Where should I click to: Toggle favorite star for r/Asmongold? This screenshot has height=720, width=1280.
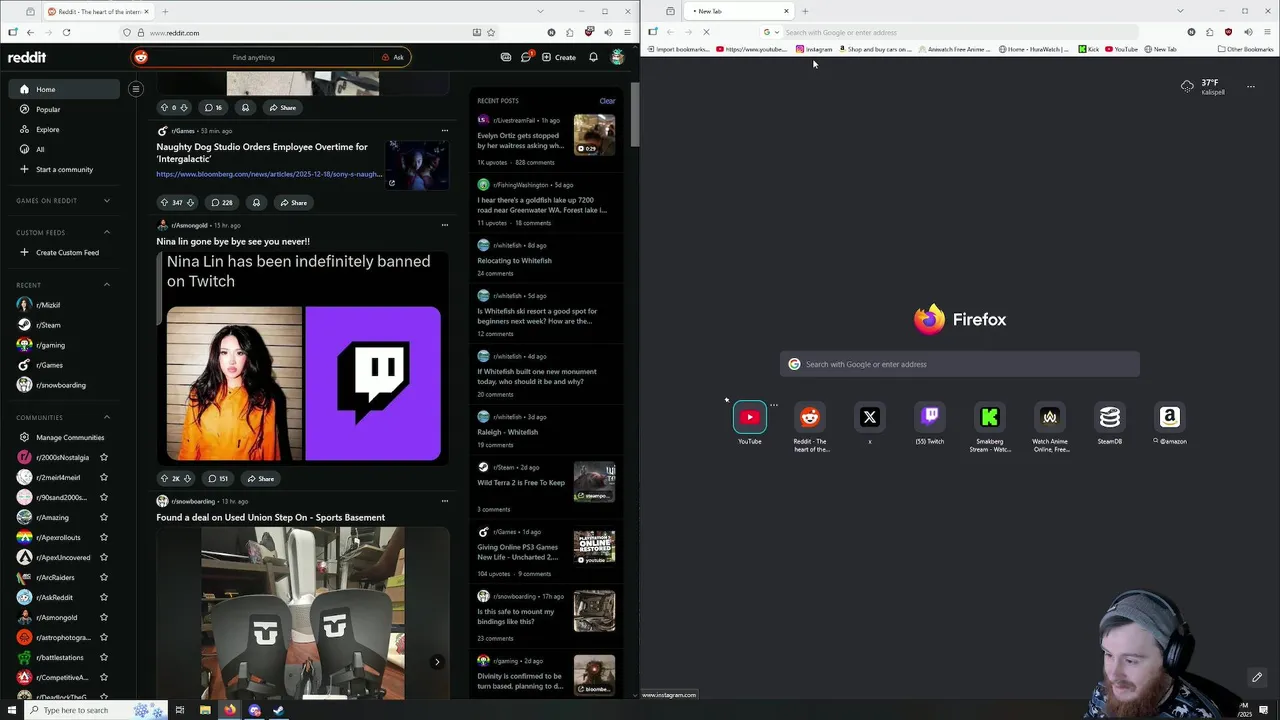(103, 617)
